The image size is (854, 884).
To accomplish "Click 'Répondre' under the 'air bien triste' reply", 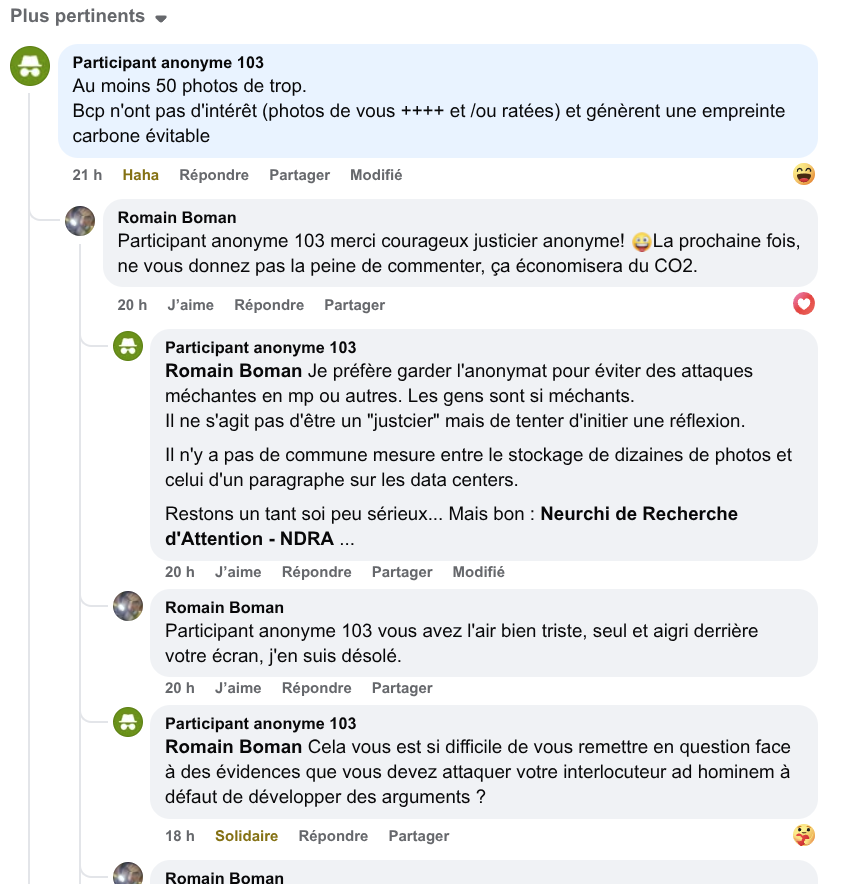I will click(x=316, y=688).
